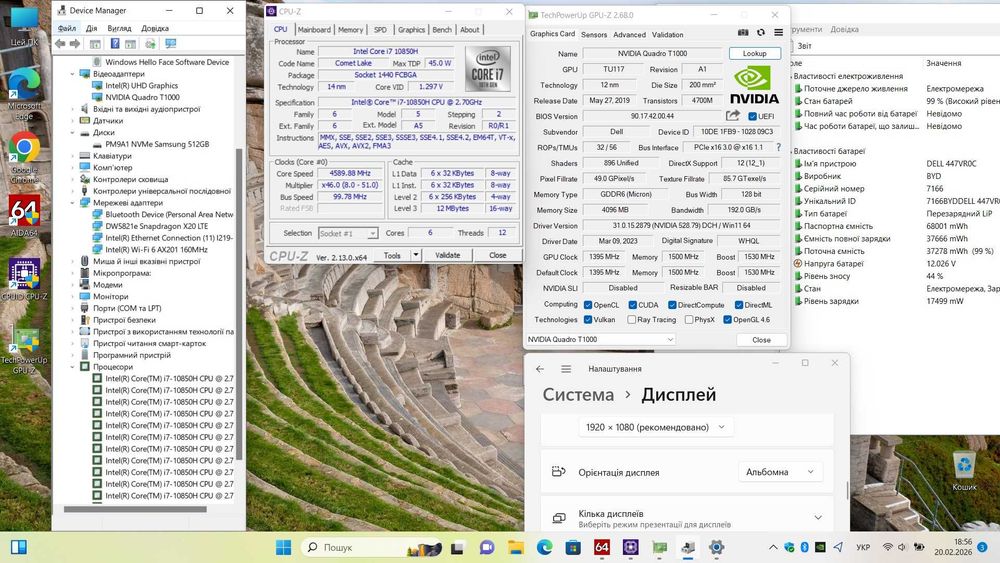The width and height of the screenshot is (1000, 563).
Task: Click Device Manager horizontal scrollbar
Action: (135, 509)
